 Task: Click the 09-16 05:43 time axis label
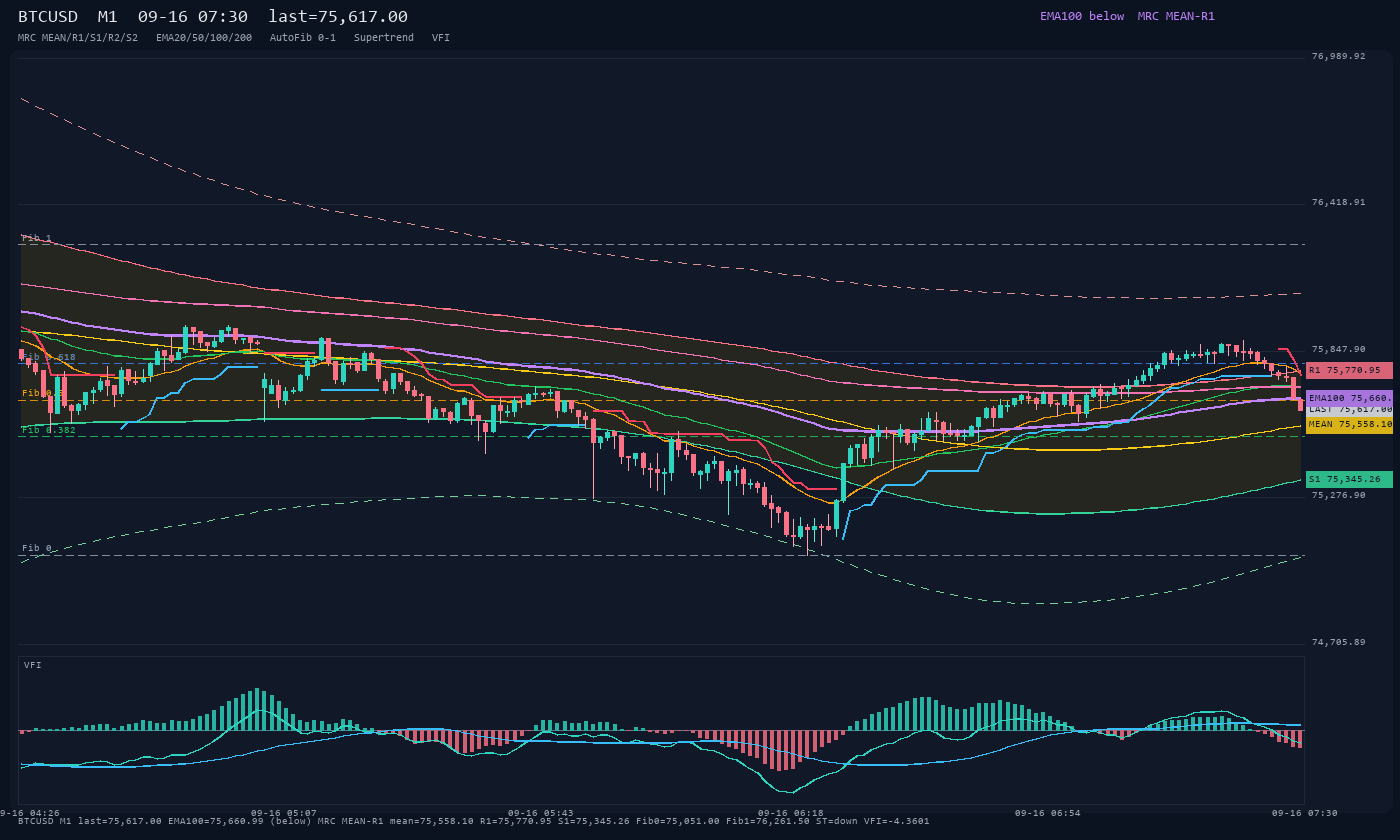click(x=541, y=813)
